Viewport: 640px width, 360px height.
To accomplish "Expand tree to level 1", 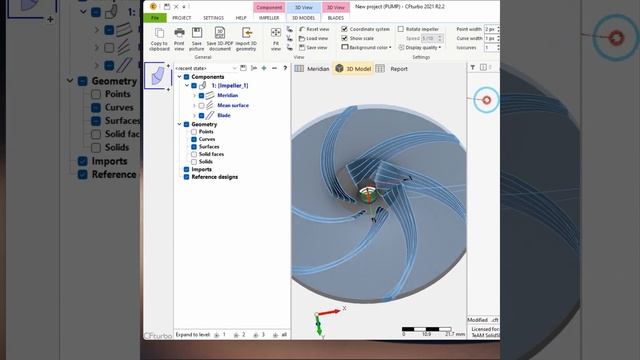I will 220,335.
